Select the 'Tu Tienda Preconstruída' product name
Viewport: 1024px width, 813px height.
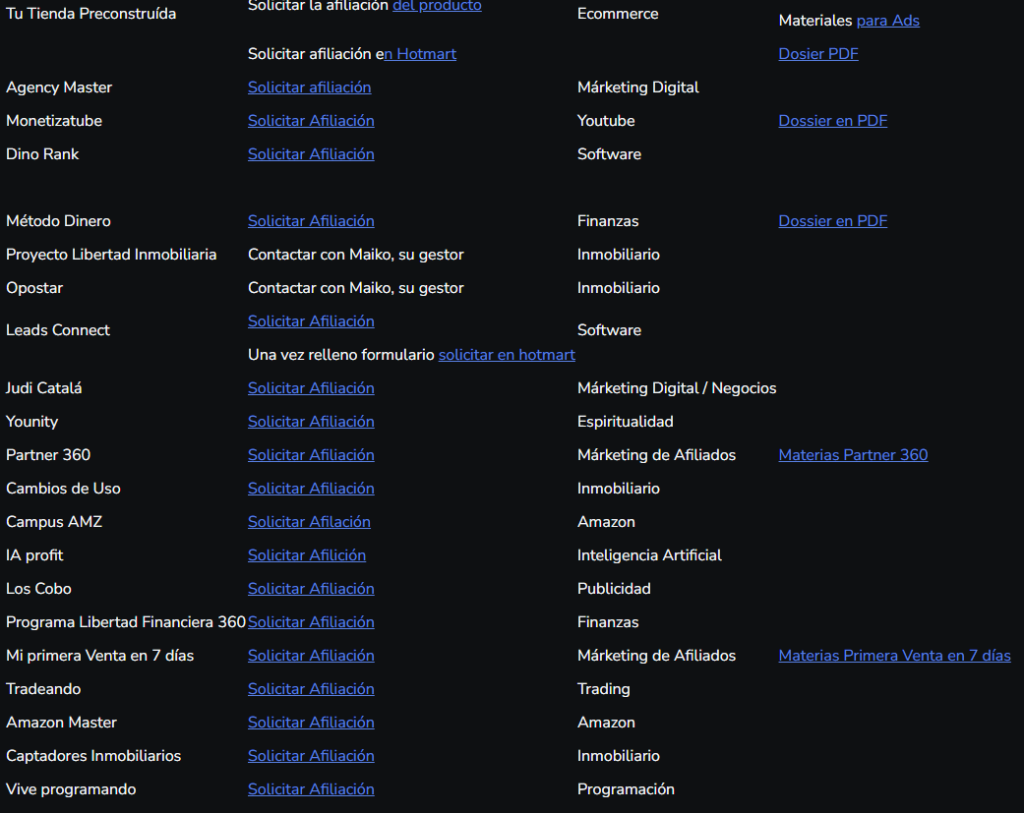pyautogui.click(x=91, y=14)
